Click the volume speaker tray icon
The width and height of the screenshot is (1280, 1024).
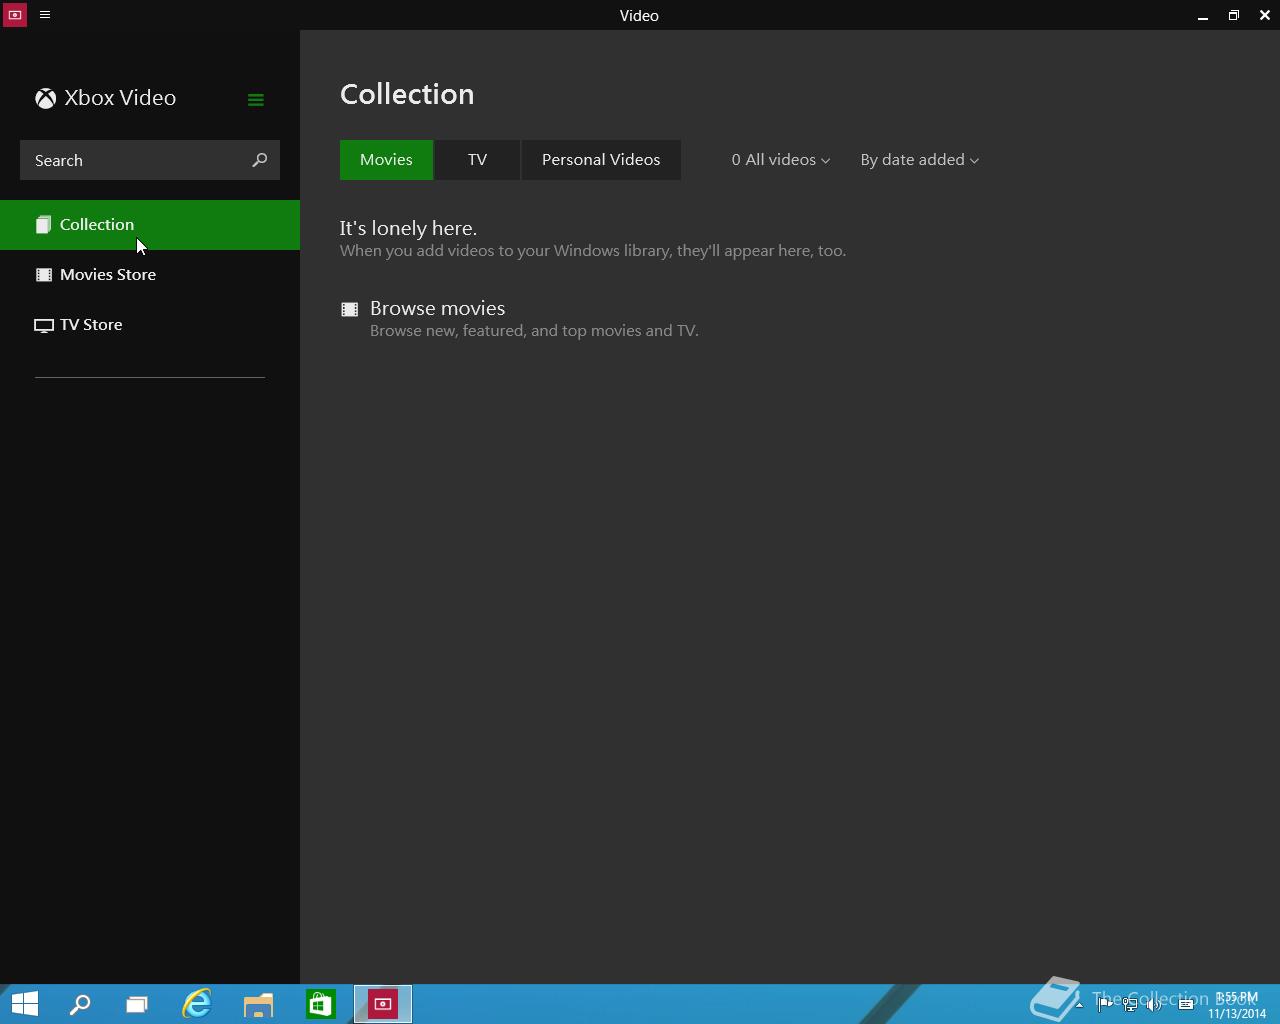(x=1154, y=1005)
